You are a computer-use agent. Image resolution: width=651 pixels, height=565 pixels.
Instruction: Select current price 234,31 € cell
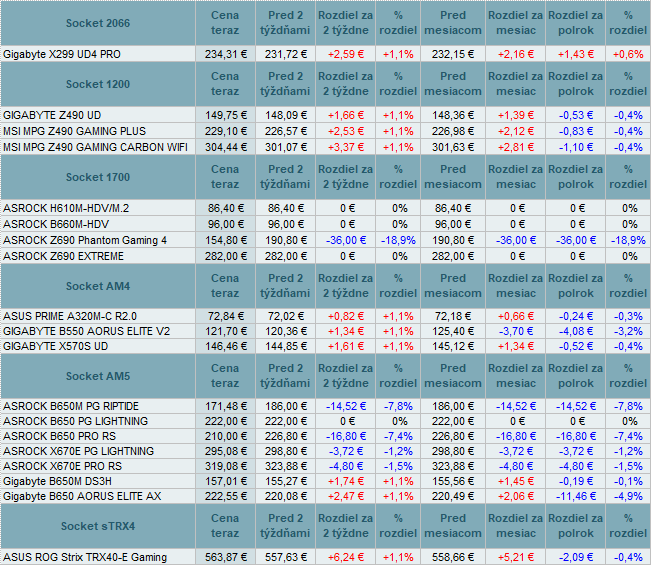click(x=225, y=54)
